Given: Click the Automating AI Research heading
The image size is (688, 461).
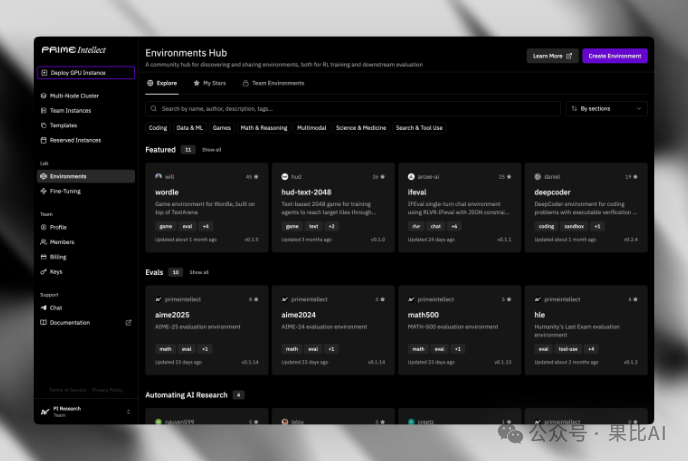Looking at the screenshot, I should (x=186, y=395).
